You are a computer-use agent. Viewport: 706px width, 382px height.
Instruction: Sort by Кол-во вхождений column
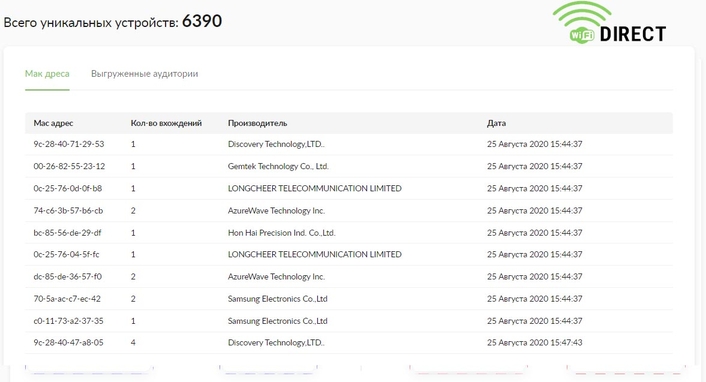[166, 123]
